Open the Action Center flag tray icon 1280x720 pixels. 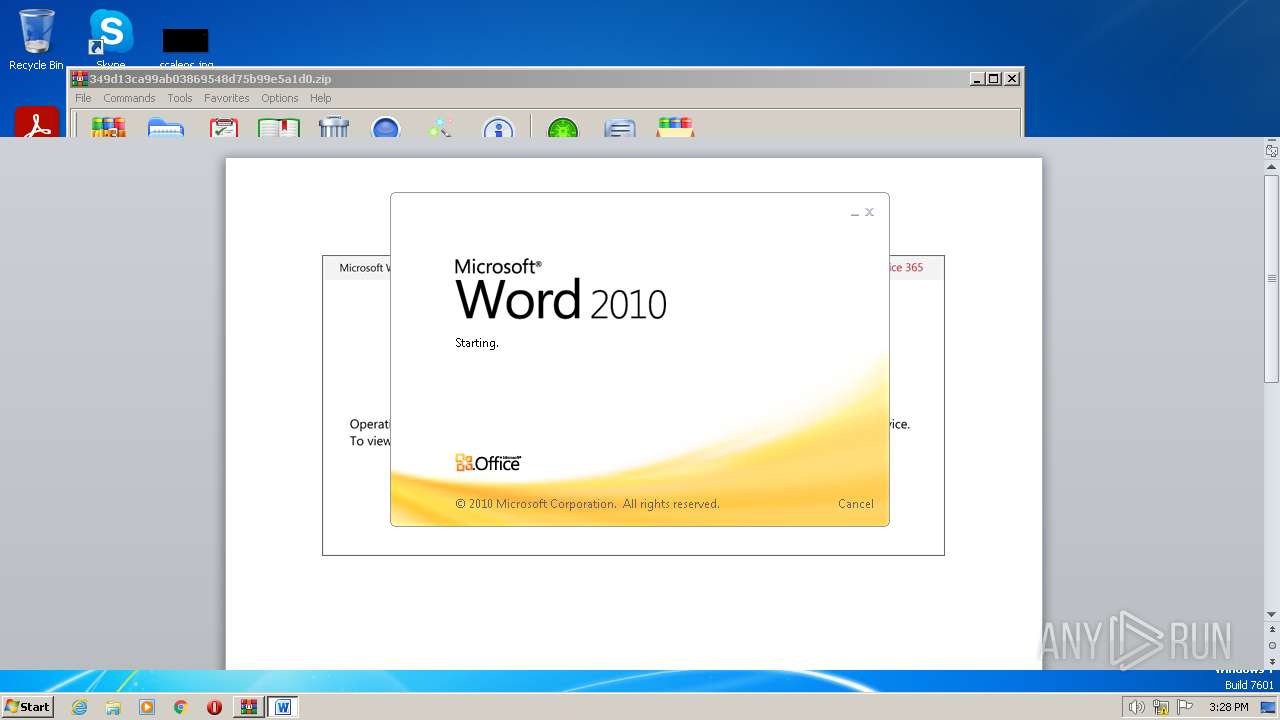tap(1185, 707)
